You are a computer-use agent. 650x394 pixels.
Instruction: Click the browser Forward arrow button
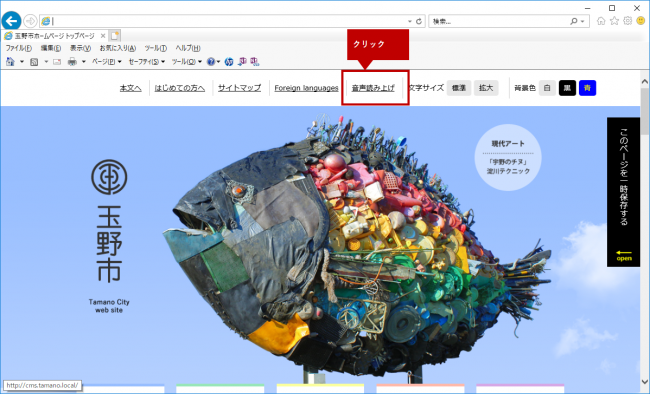point(30,21)
